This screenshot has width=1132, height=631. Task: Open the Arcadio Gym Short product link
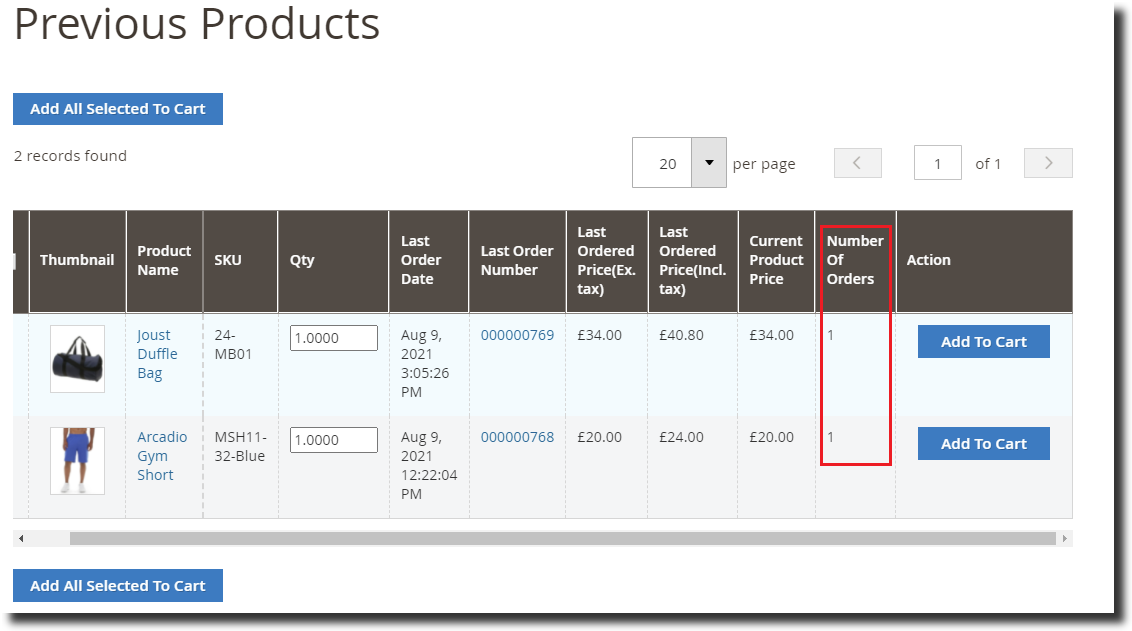coord(161,456)
